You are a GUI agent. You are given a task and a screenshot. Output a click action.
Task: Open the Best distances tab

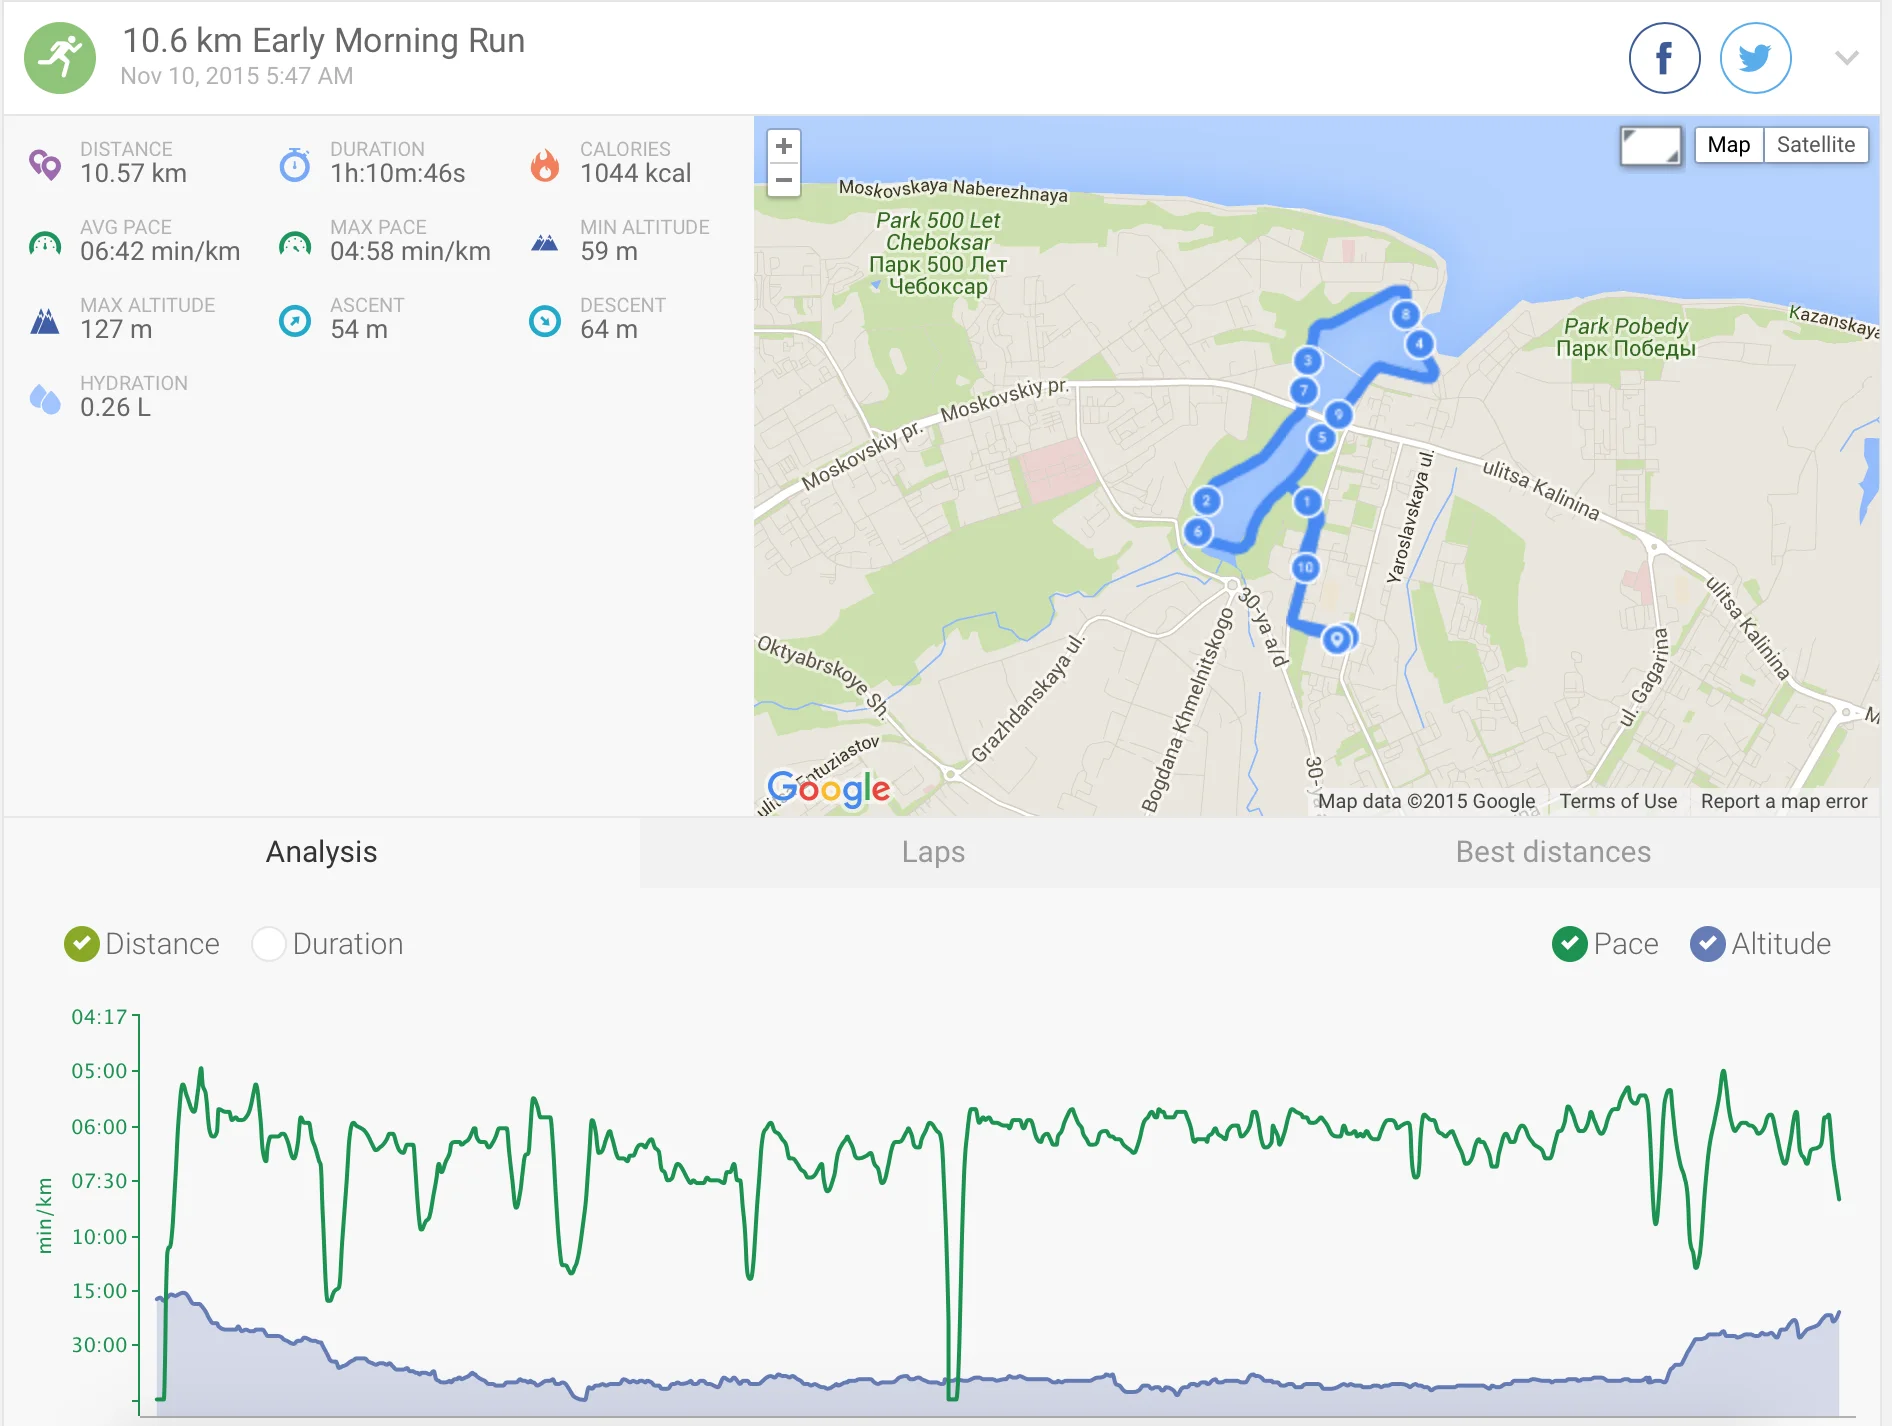(1552, 852)
